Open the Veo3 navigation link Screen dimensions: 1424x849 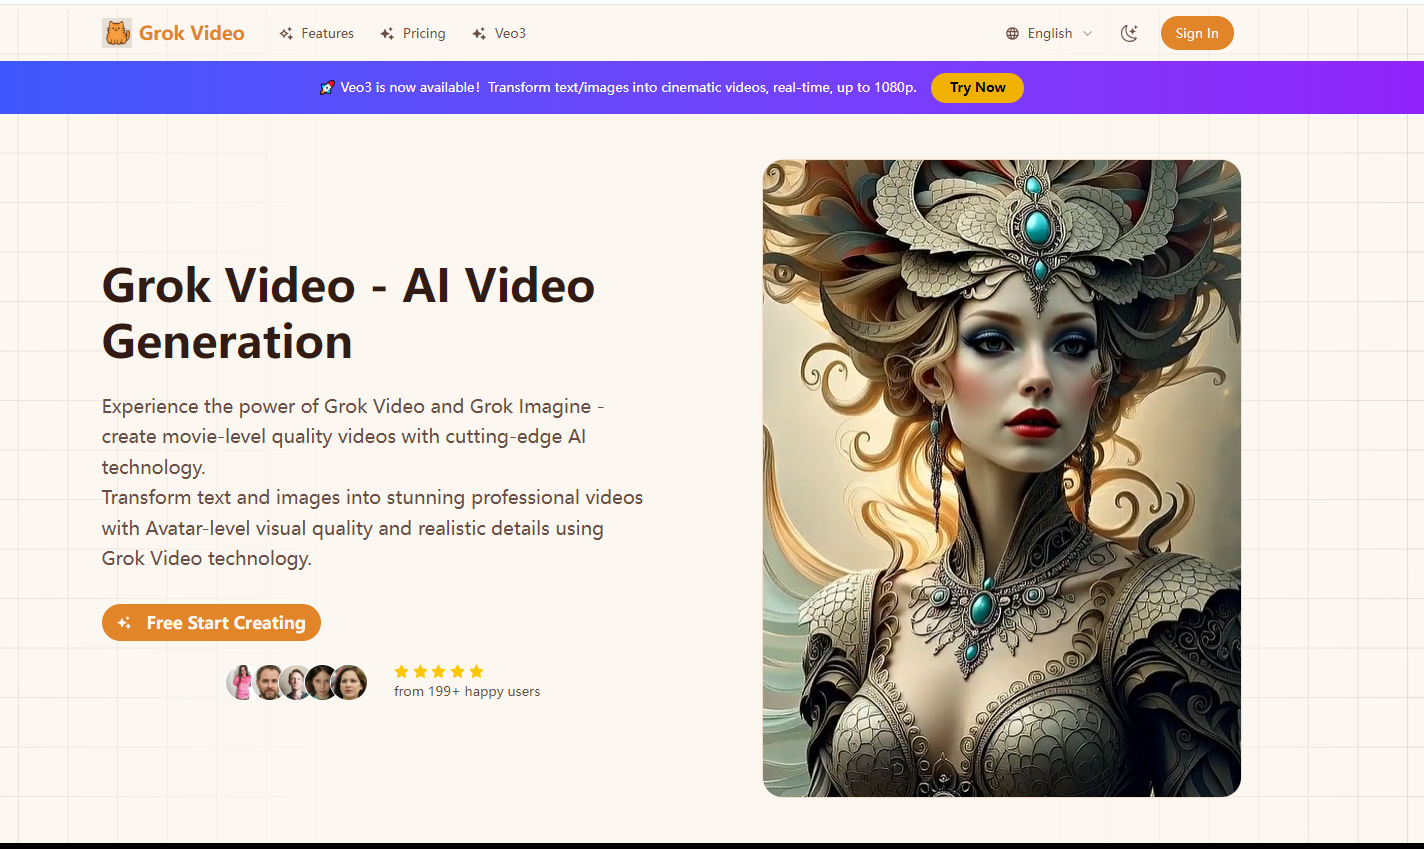(510, 33)
